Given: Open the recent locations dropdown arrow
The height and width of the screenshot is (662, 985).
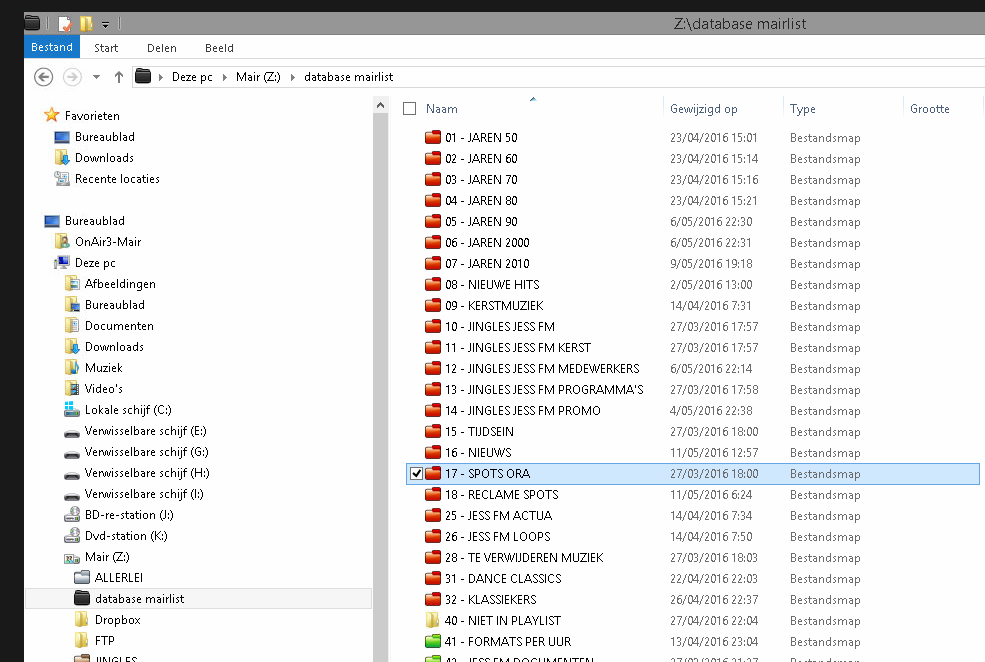Looking at the screenshot, I should (x=96, y=77).
